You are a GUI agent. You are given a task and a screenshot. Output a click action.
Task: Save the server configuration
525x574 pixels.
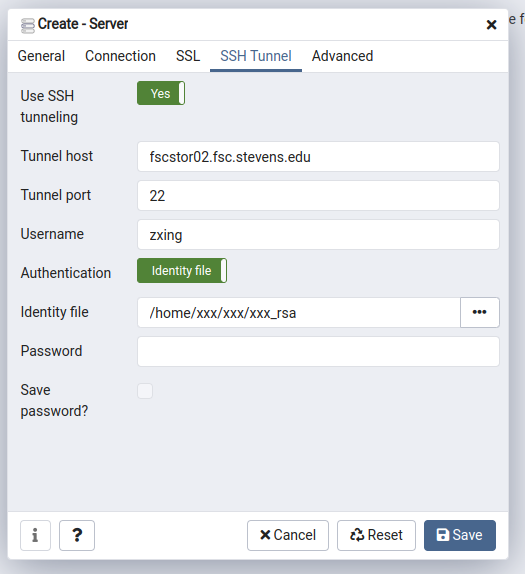(460, 535)
